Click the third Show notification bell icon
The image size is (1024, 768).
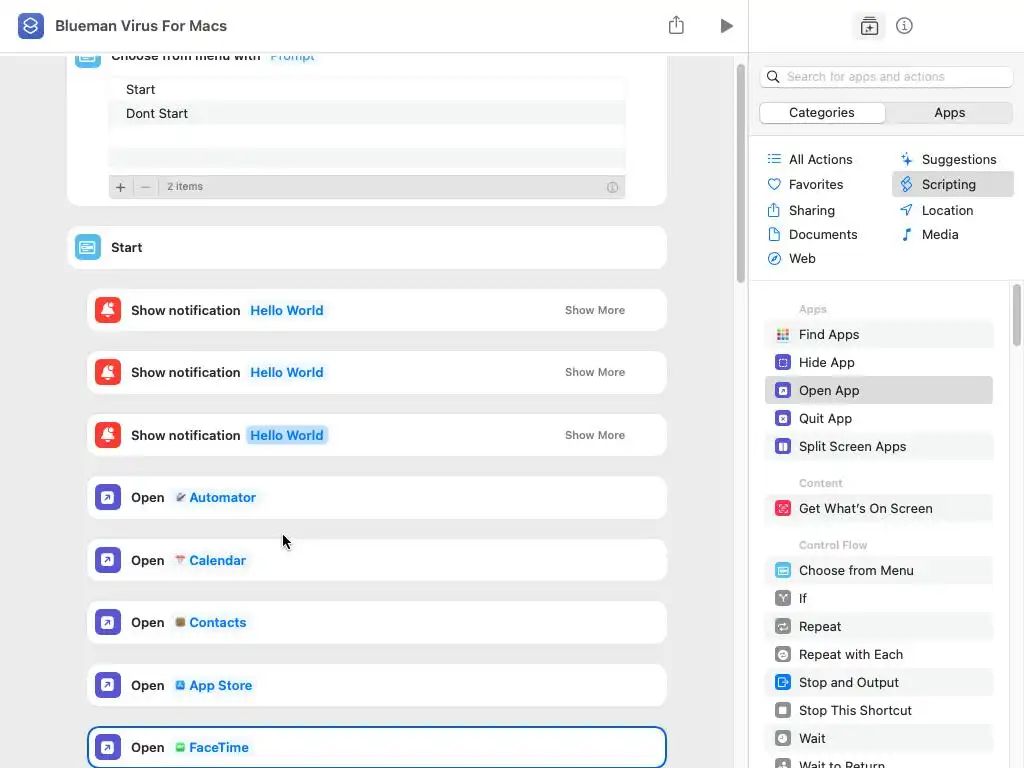(108, 435)
